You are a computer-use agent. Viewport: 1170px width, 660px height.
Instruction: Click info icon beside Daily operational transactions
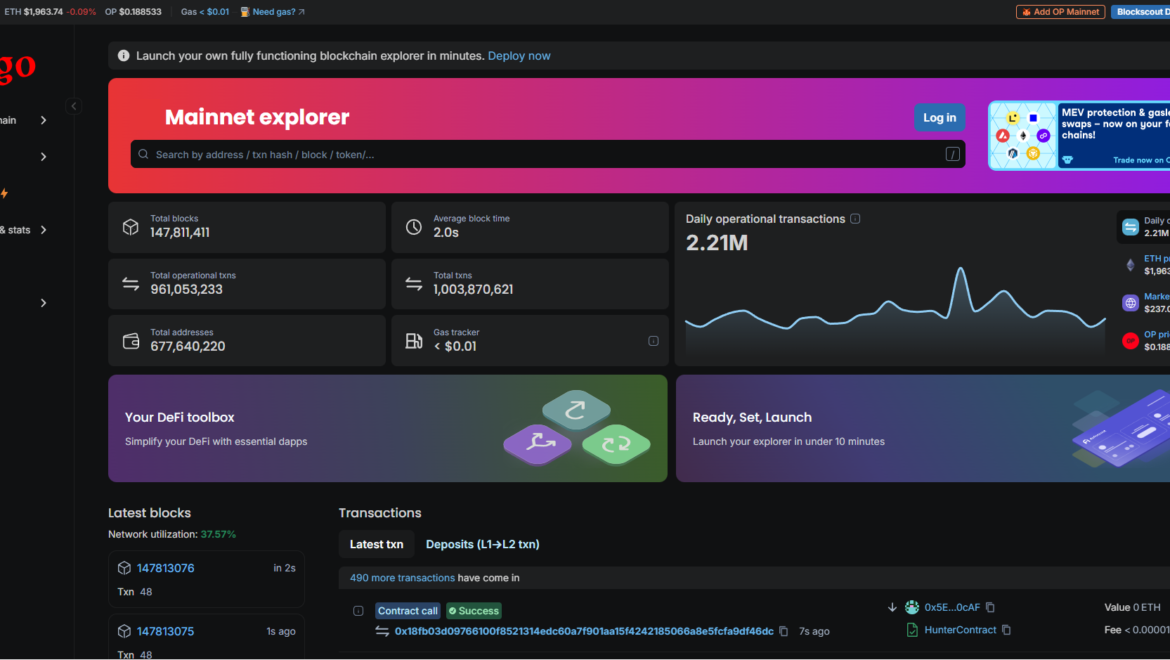[855, 219]
